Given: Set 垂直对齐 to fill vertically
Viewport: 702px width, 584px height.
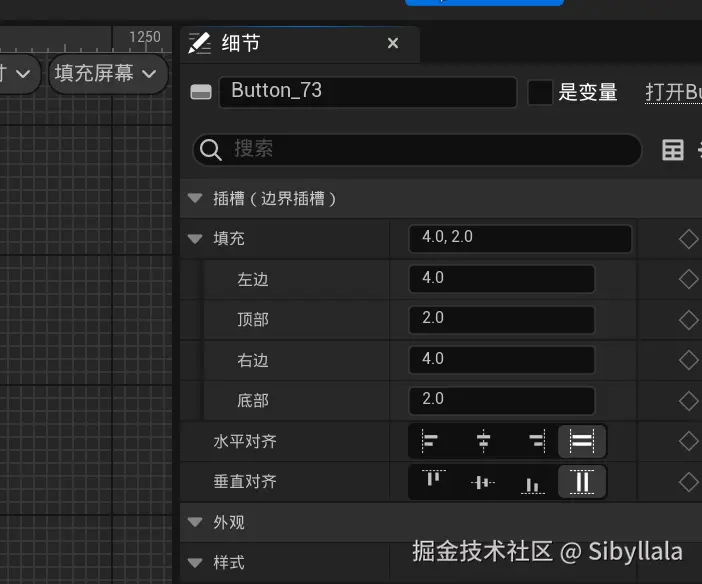Looking at the screenshot, I should (582, 482).
